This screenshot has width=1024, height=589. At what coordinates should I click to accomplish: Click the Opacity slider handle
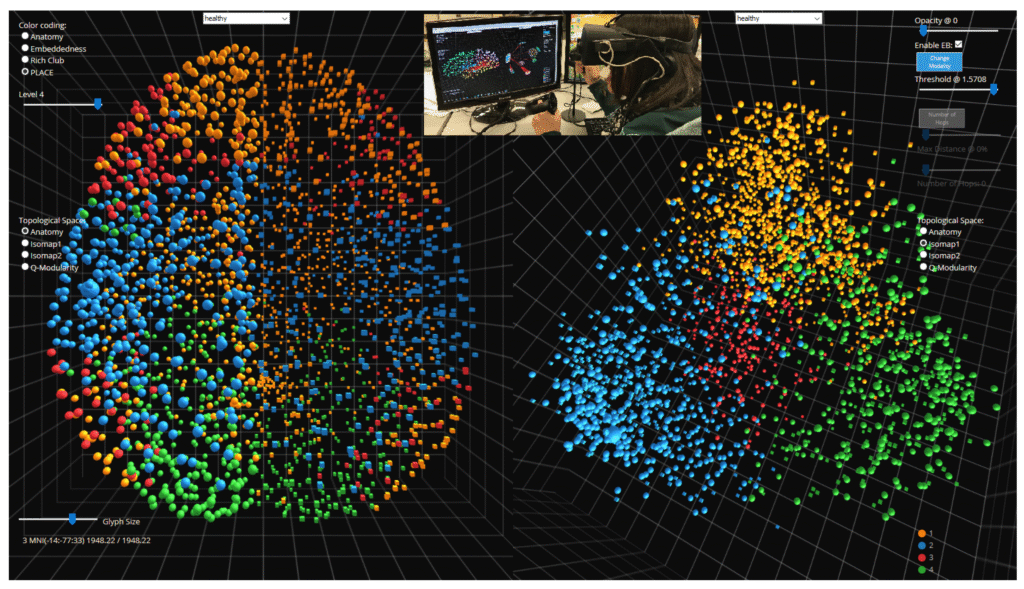click(x=923, y=30)
